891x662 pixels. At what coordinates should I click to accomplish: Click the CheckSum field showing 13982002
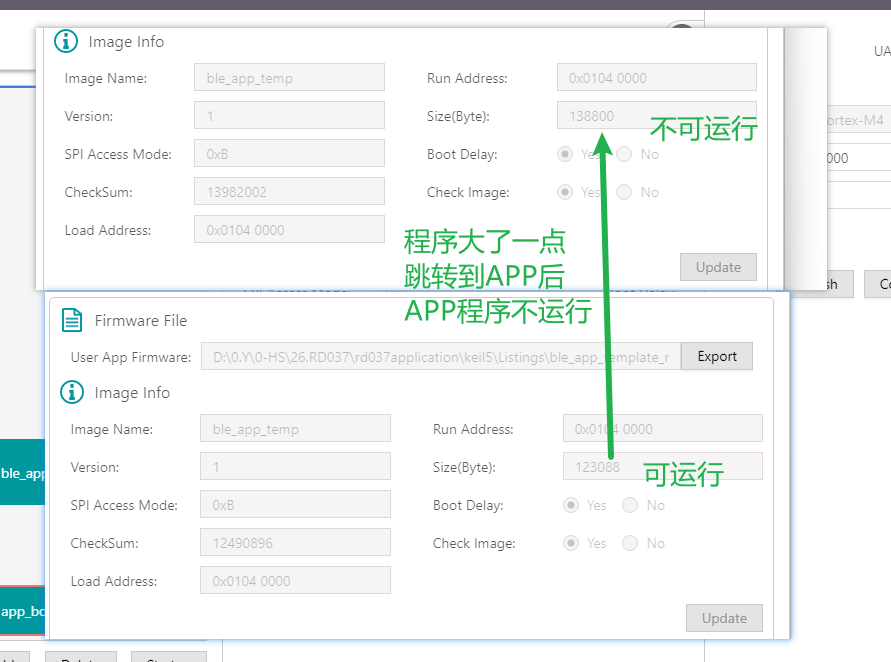[x=289, y=192]
